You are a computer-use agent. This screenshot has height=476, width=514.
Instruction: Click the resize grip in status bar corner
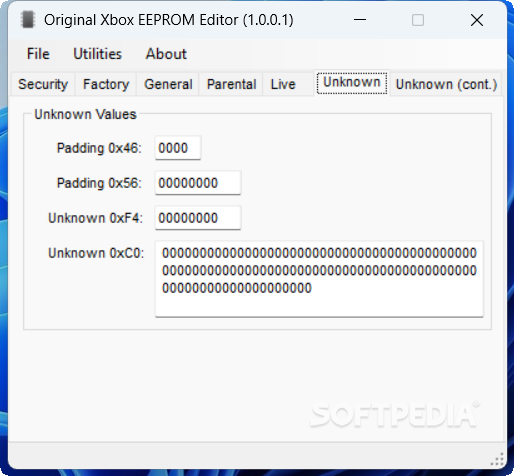pyautogui.click(x=497, y=460)
